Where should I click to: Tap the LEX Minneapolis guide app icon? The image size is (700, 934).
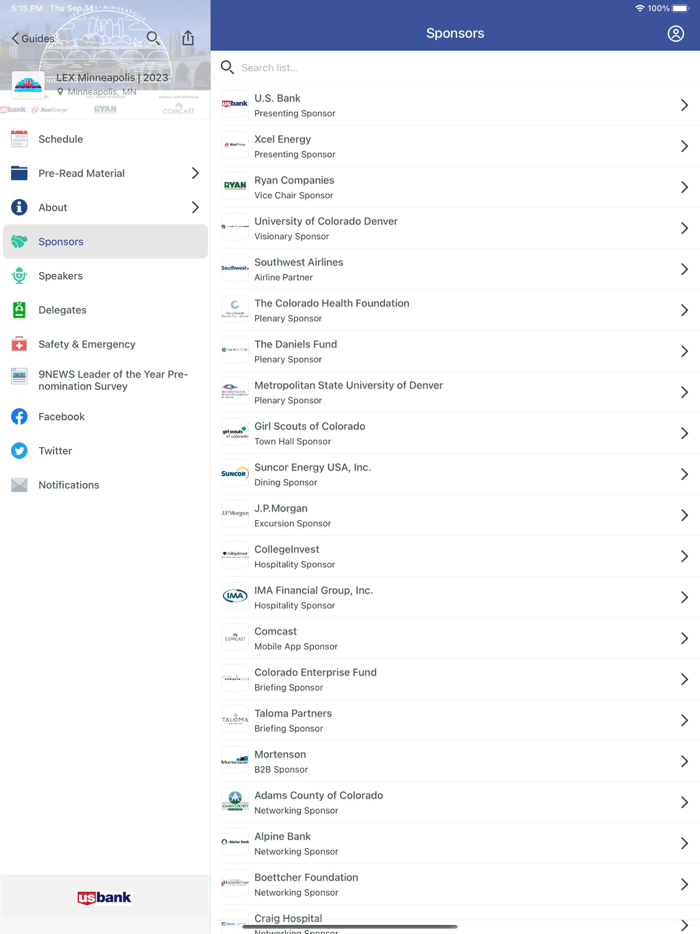[x=28, y=84]
